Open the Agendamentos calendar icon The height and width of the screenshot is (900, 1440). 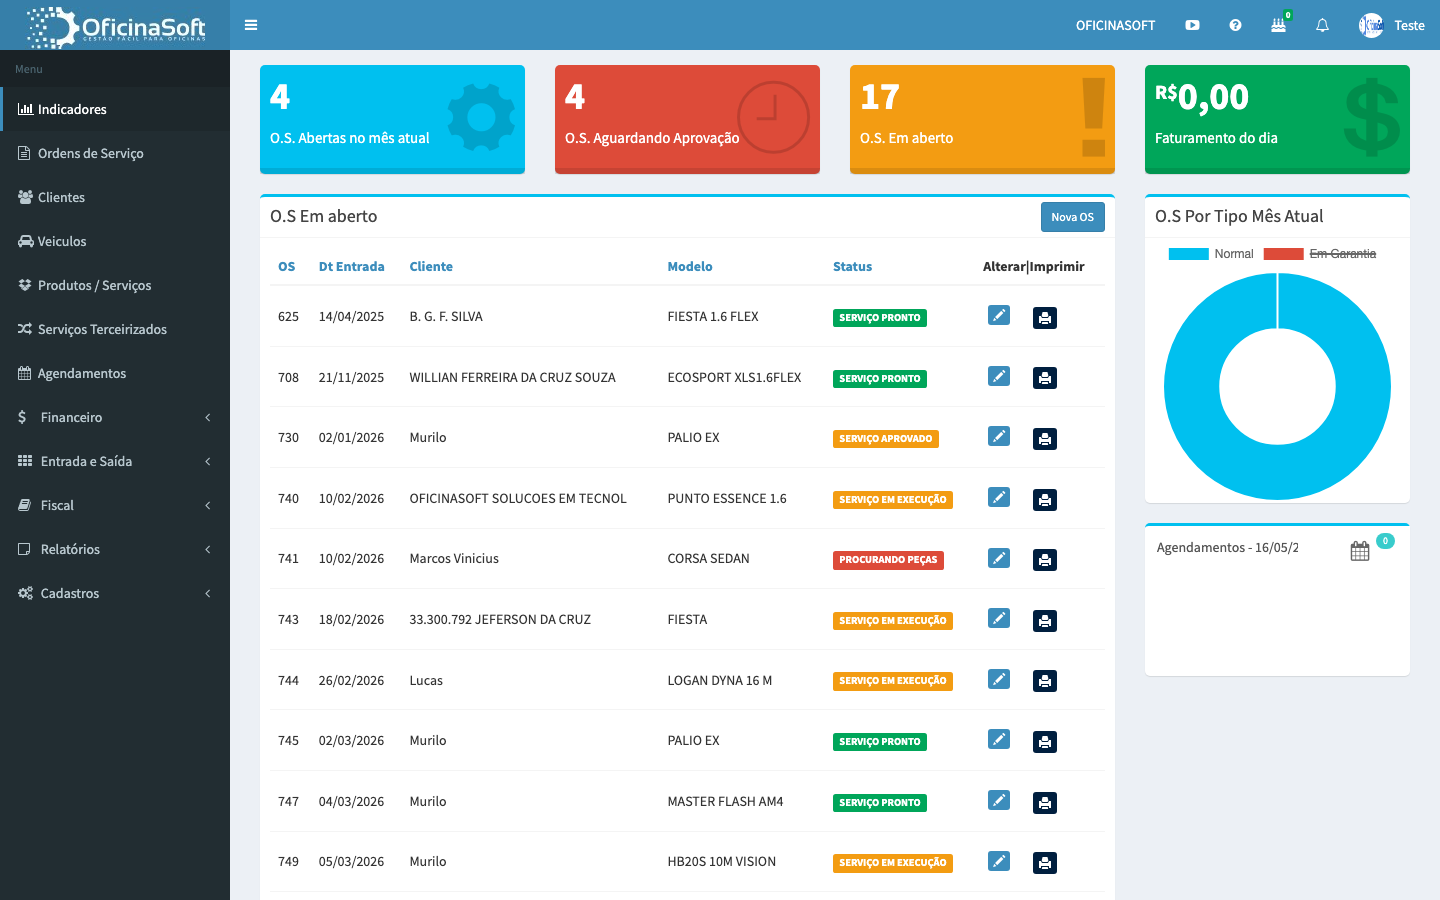click(x=1360, y=551)
